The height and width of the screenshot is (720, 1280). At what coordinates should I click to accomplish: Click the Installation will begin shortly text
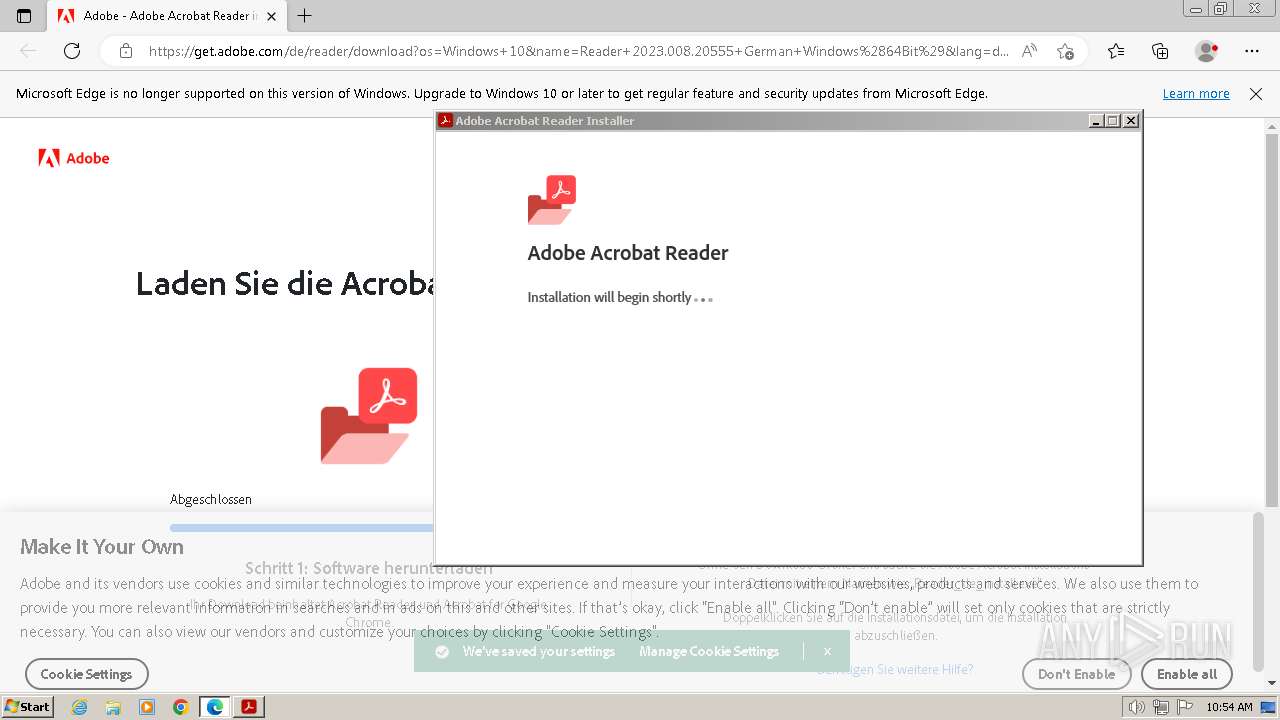(609, 297)
